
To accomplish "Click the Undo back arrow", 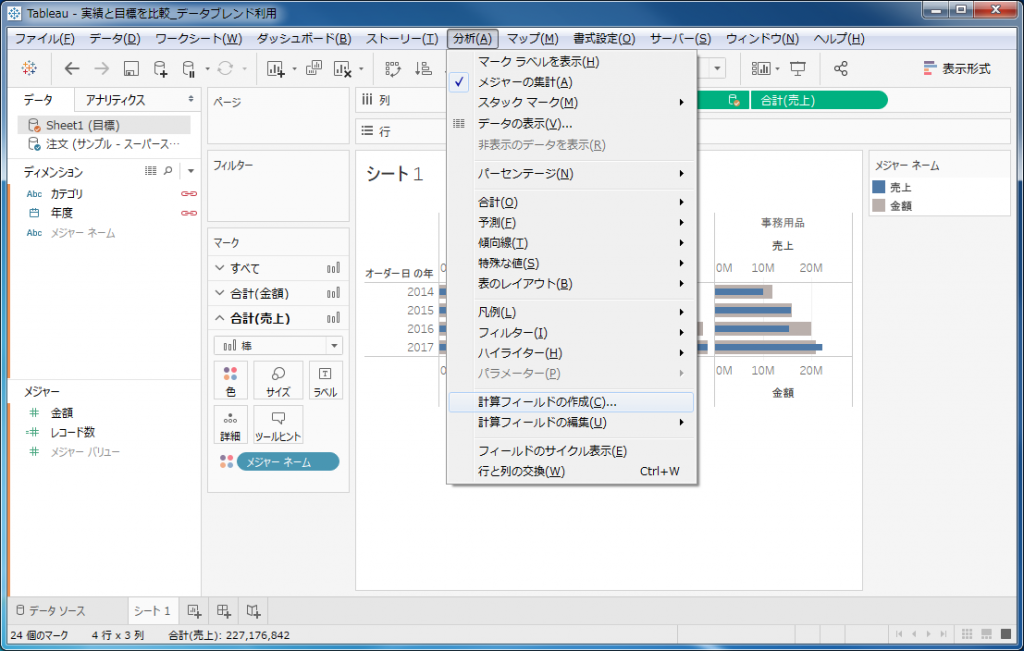I will [x=72, y=69].
